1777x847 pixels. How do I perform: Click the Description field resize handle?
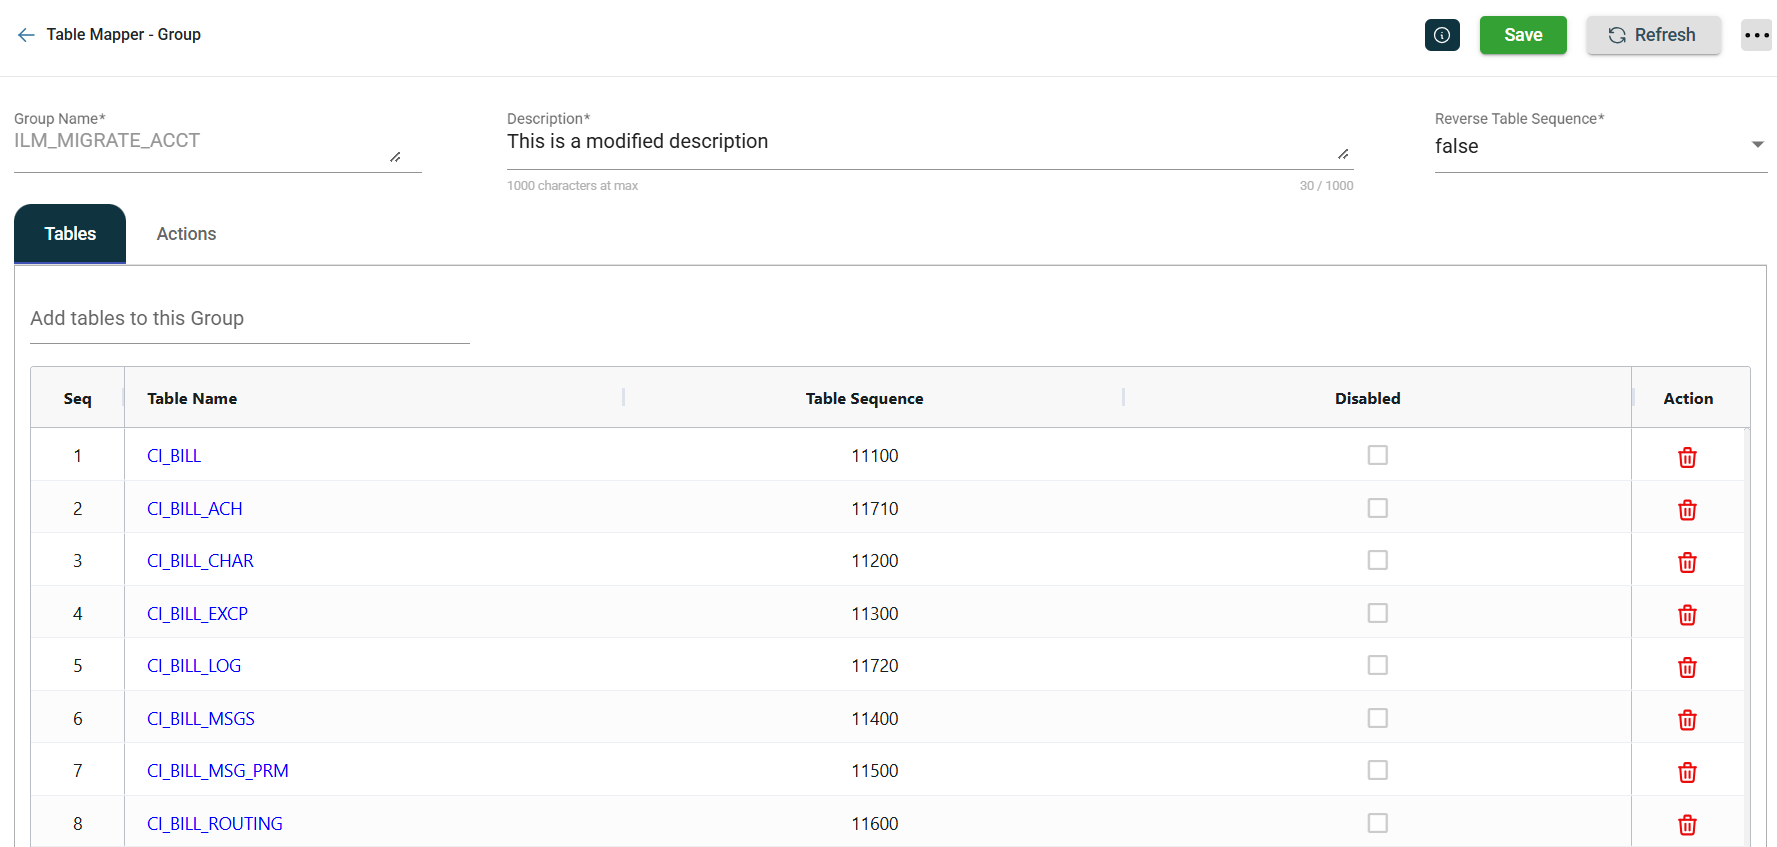coord(1343,154)
